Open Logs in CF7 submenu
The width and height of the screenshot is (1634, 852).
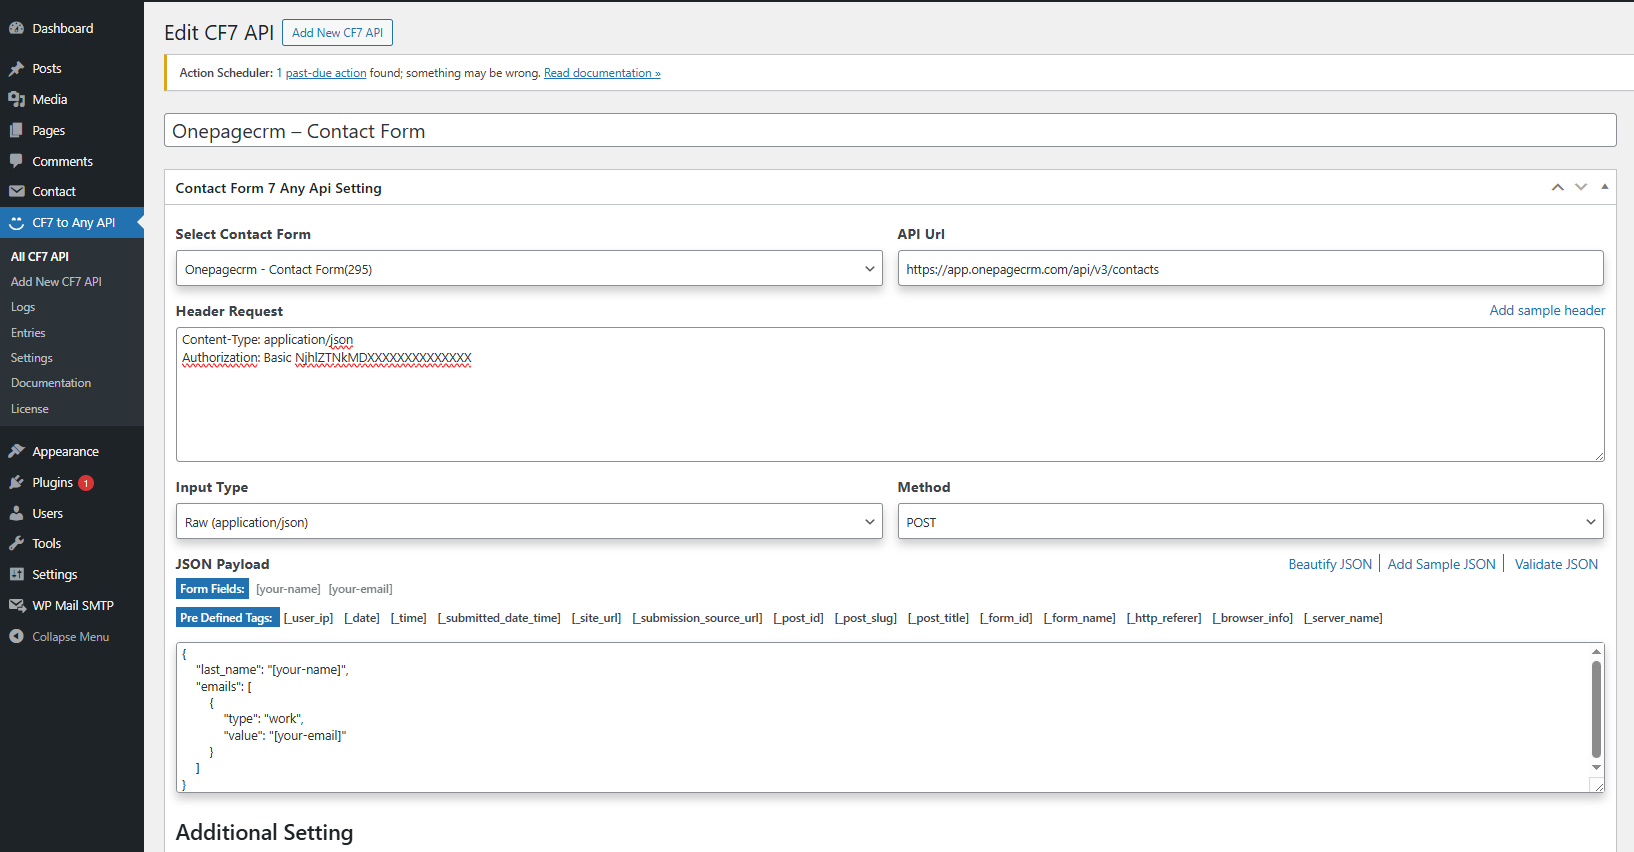click(x=23, y=308)
